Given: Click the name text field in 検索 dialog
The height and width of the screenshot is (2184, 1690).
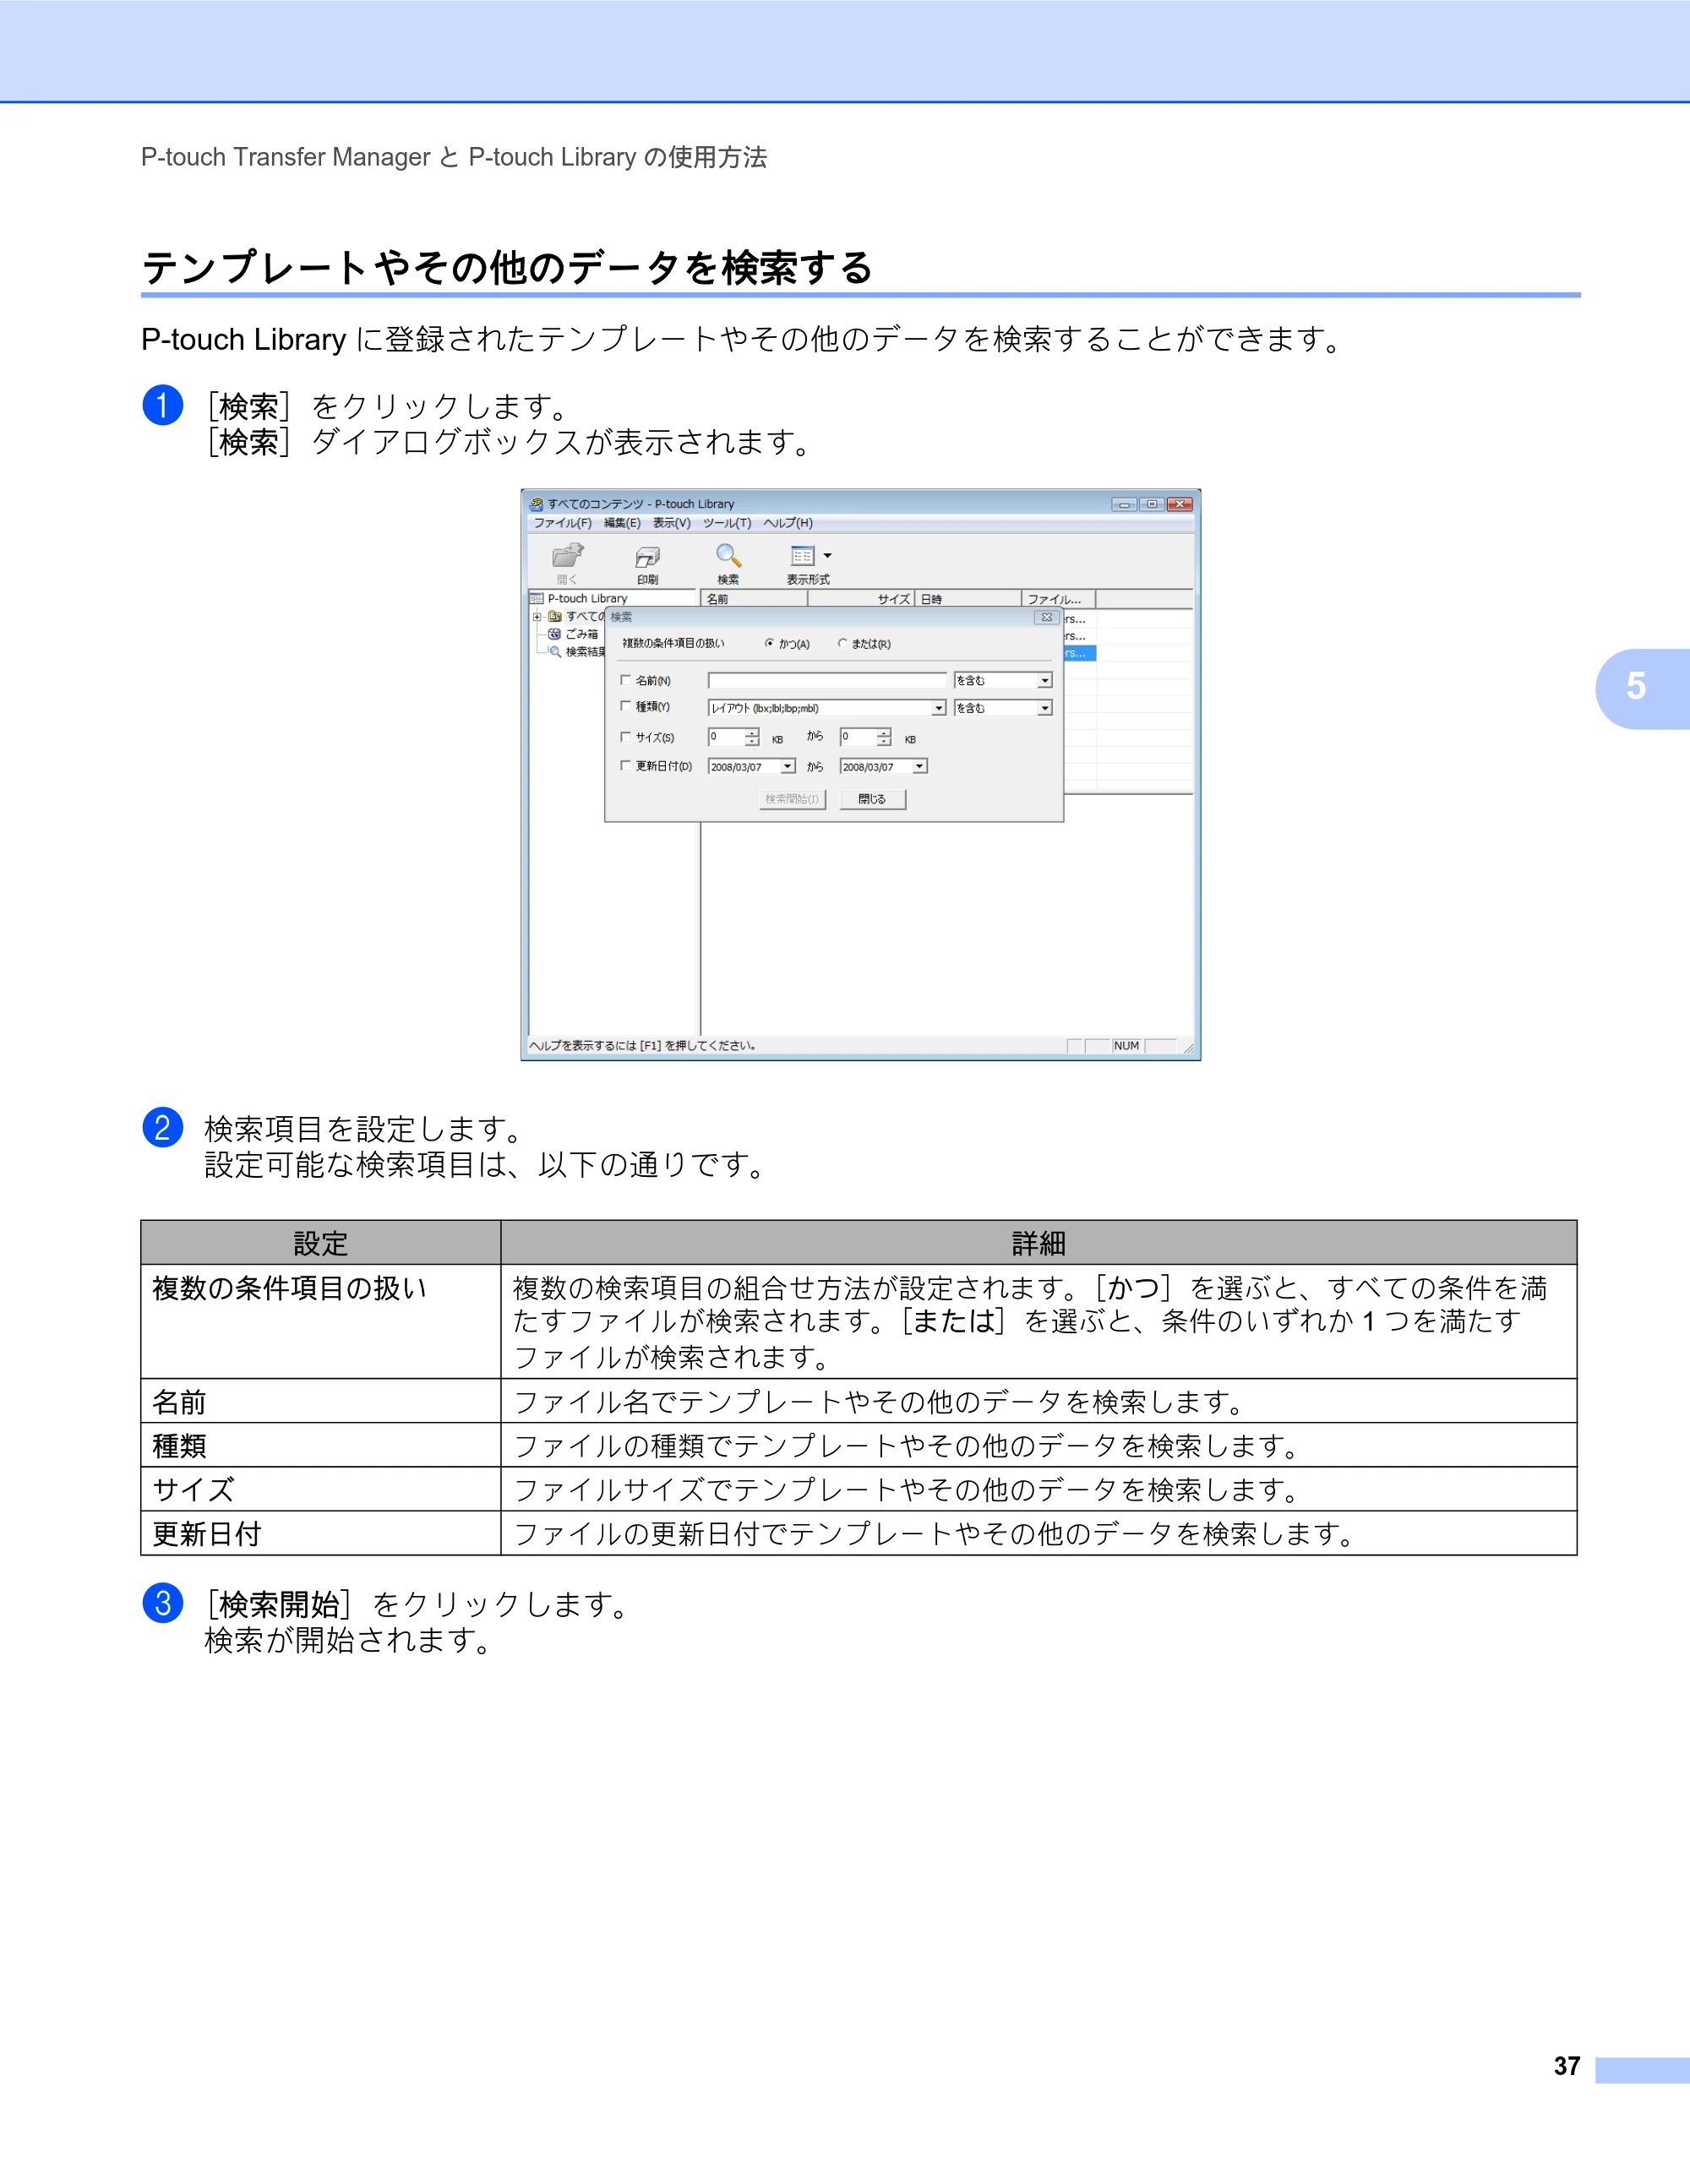Looking at the screenshot, I should pyautogui.click(x=827, y=680).
